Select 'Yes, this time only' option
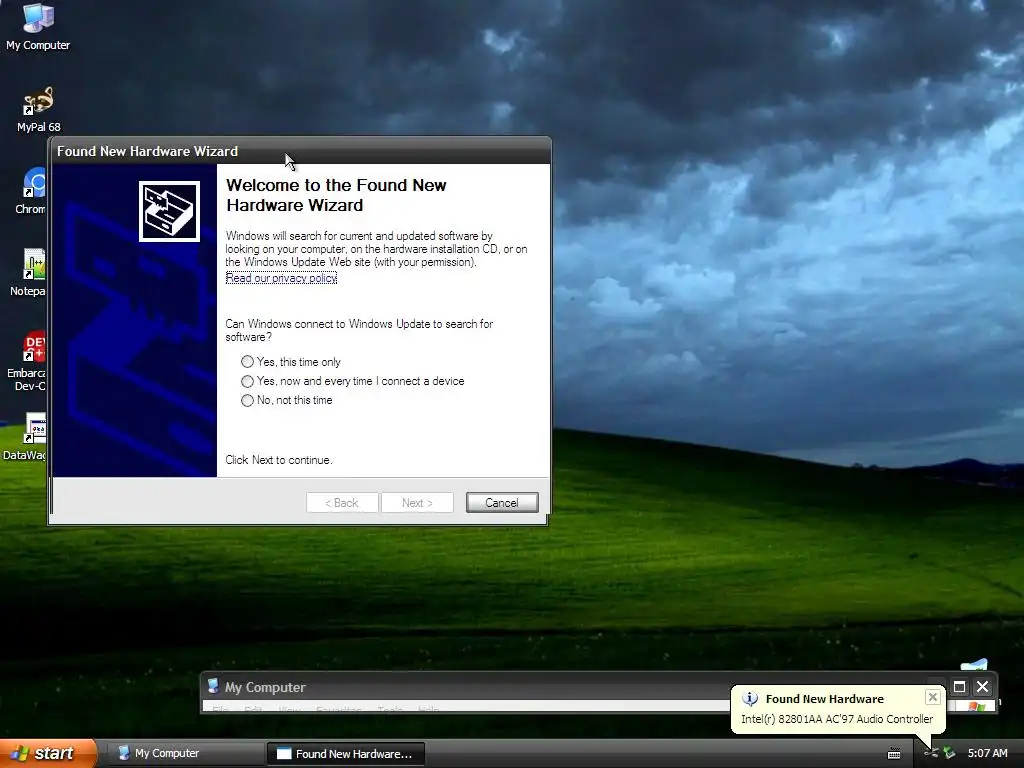Viewport: 1024px width, 768px height. (291, 362)
